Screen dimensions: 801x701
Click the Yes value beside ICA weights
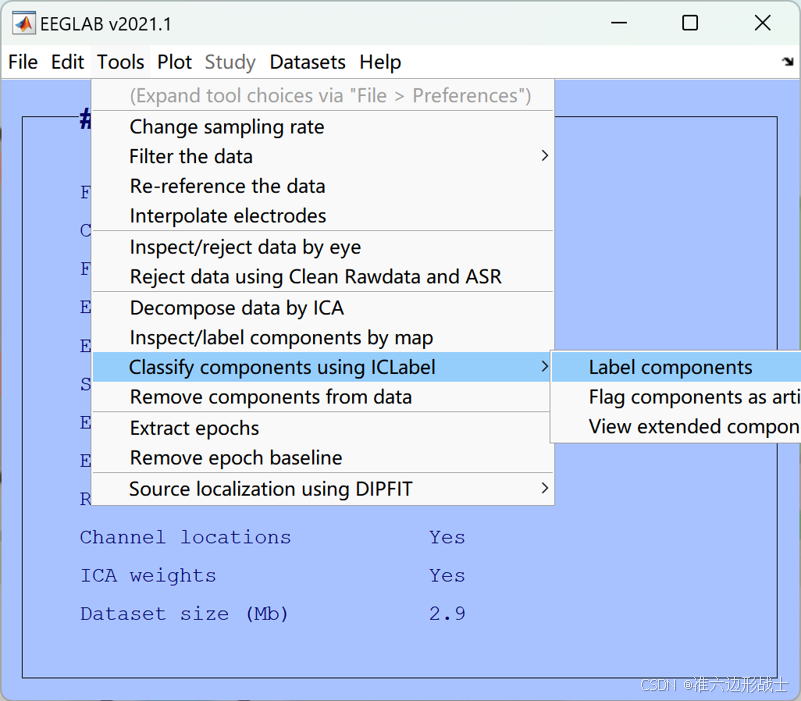pyautogui.click(x=447, y=576)
